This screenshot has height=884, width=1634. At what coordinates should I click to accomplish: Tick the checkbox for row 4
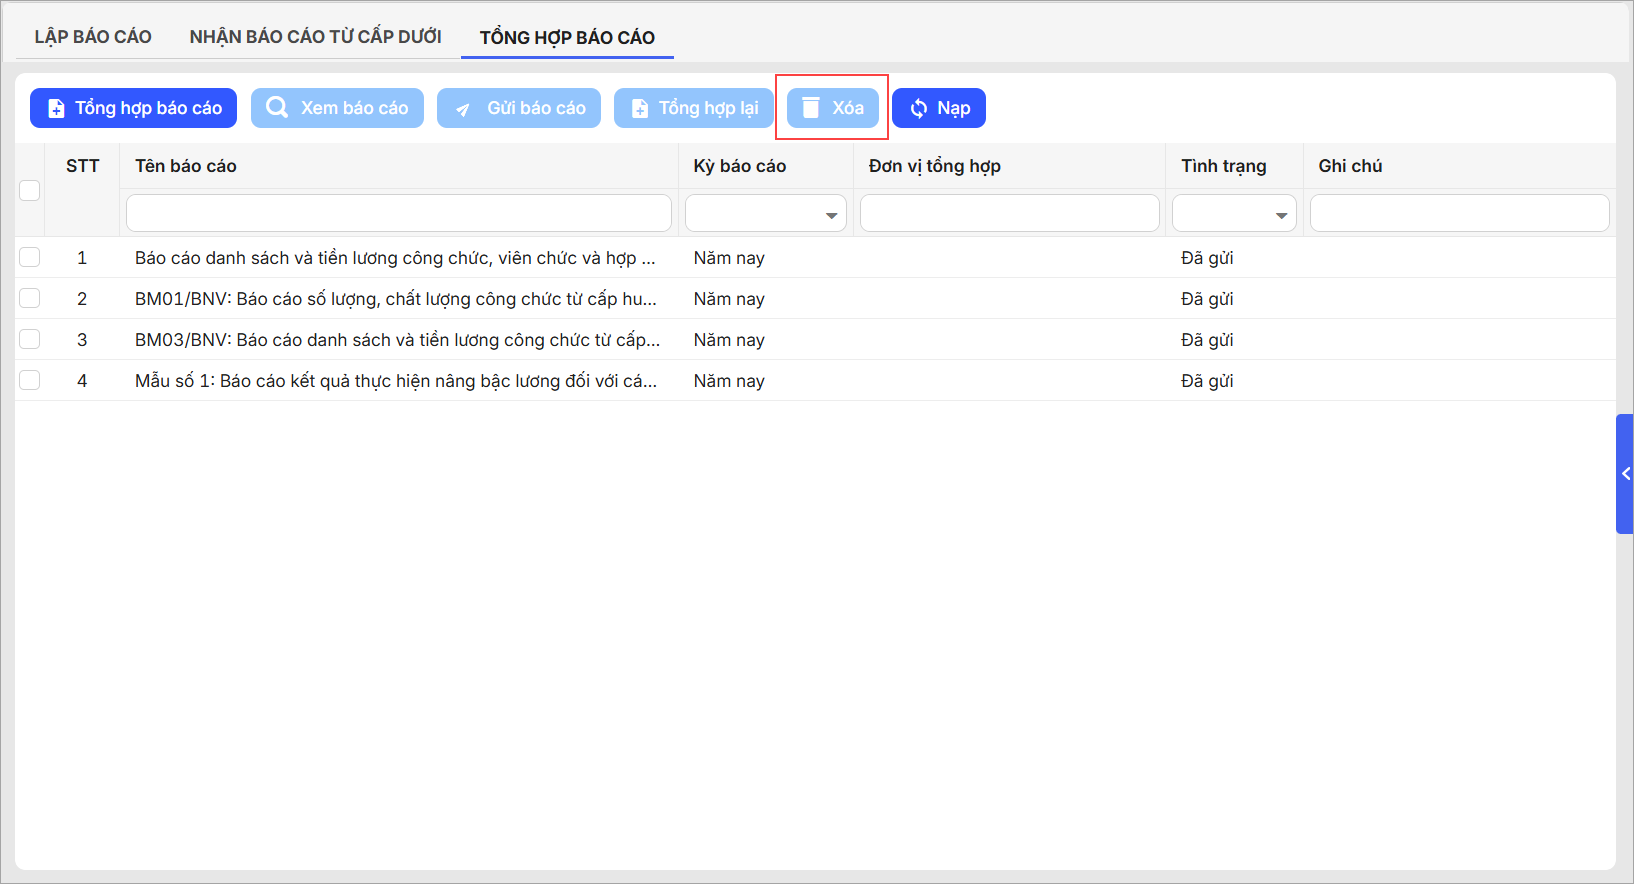[x=30, y=381]
